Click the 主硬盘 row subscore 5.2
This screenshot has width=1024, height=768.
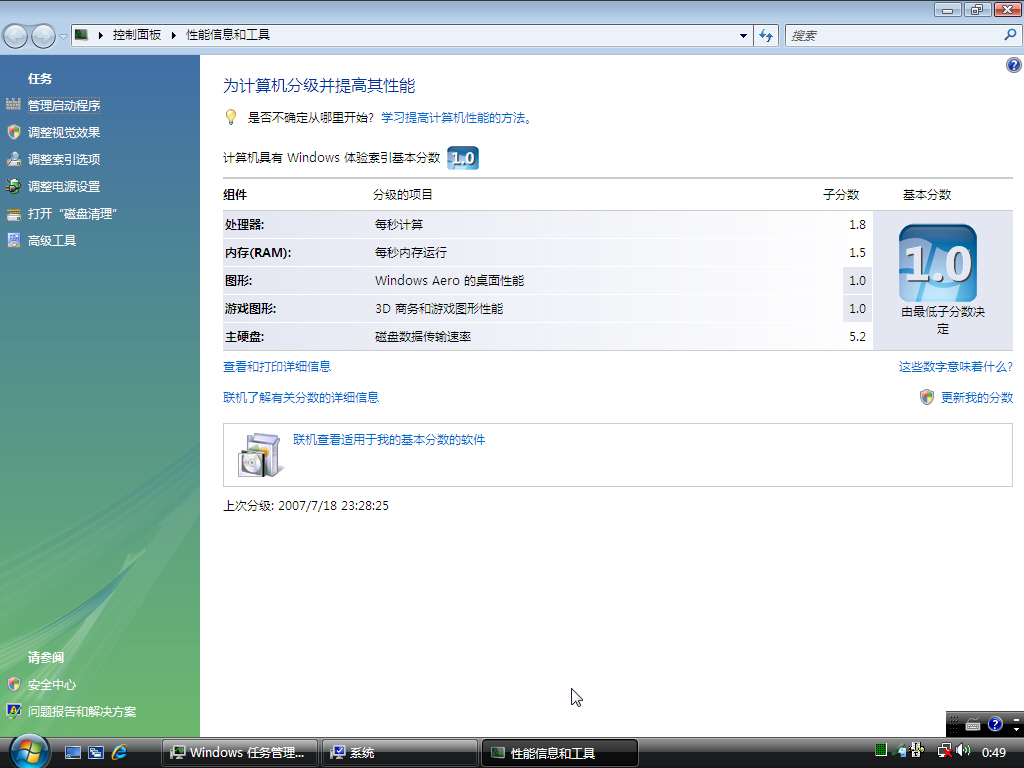[857, 336]
